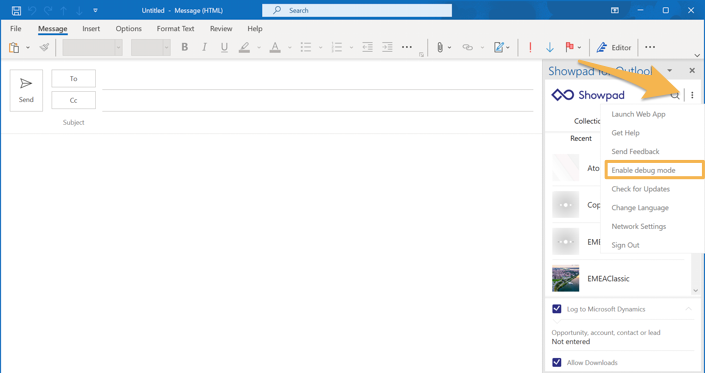Open the File menu
The image size is (705, 373).
pyautogui.click(x=16, y=29)
